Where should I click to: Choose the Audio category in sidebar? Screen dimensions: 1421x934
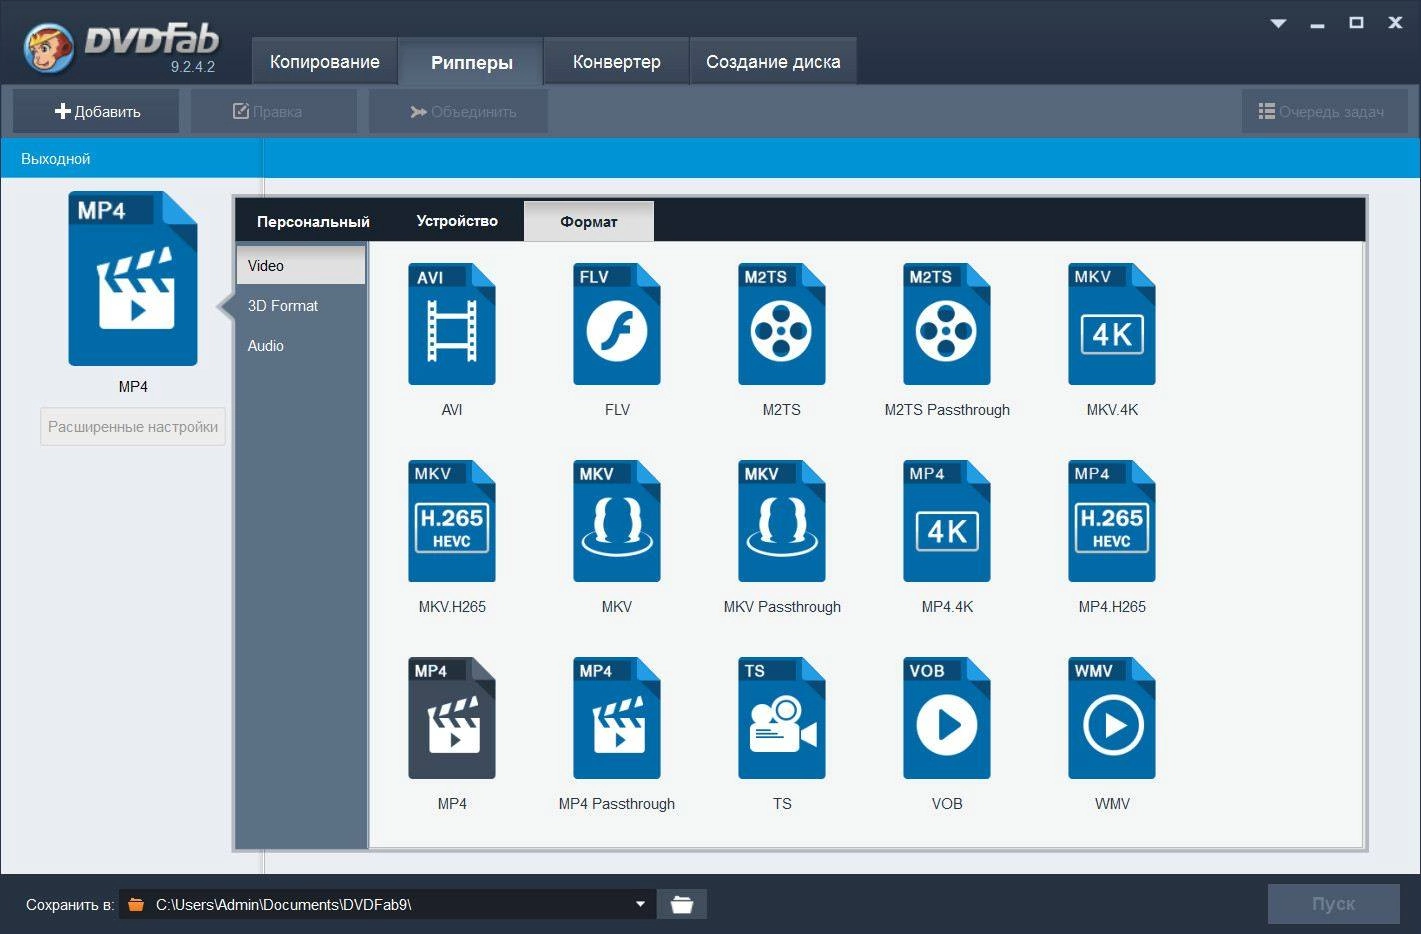(301, 346)
